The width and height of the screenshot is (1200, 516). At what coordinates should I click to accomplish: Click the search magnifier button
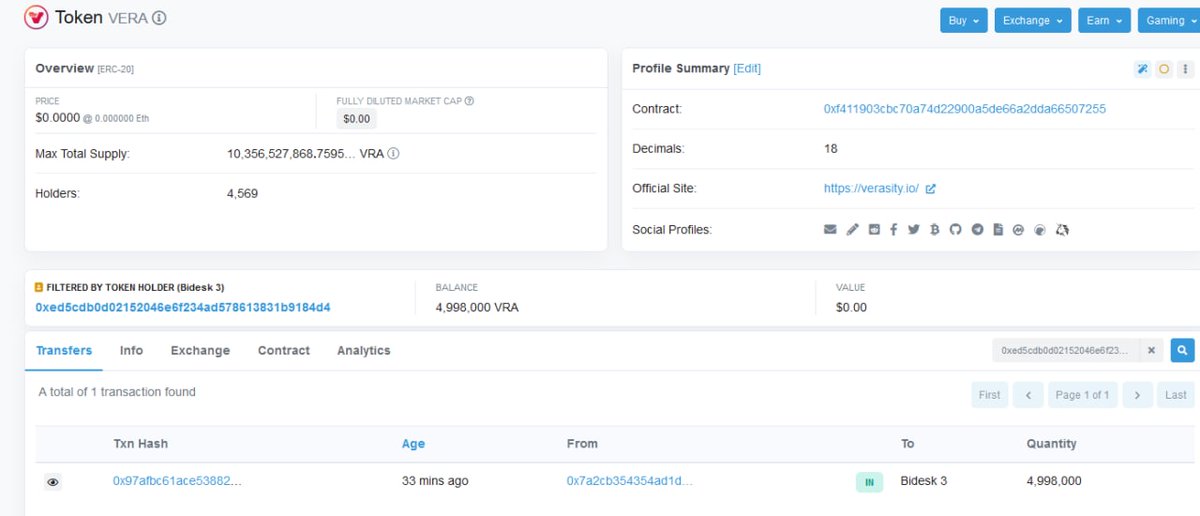pyautogui.click(x=1181, y=351)
